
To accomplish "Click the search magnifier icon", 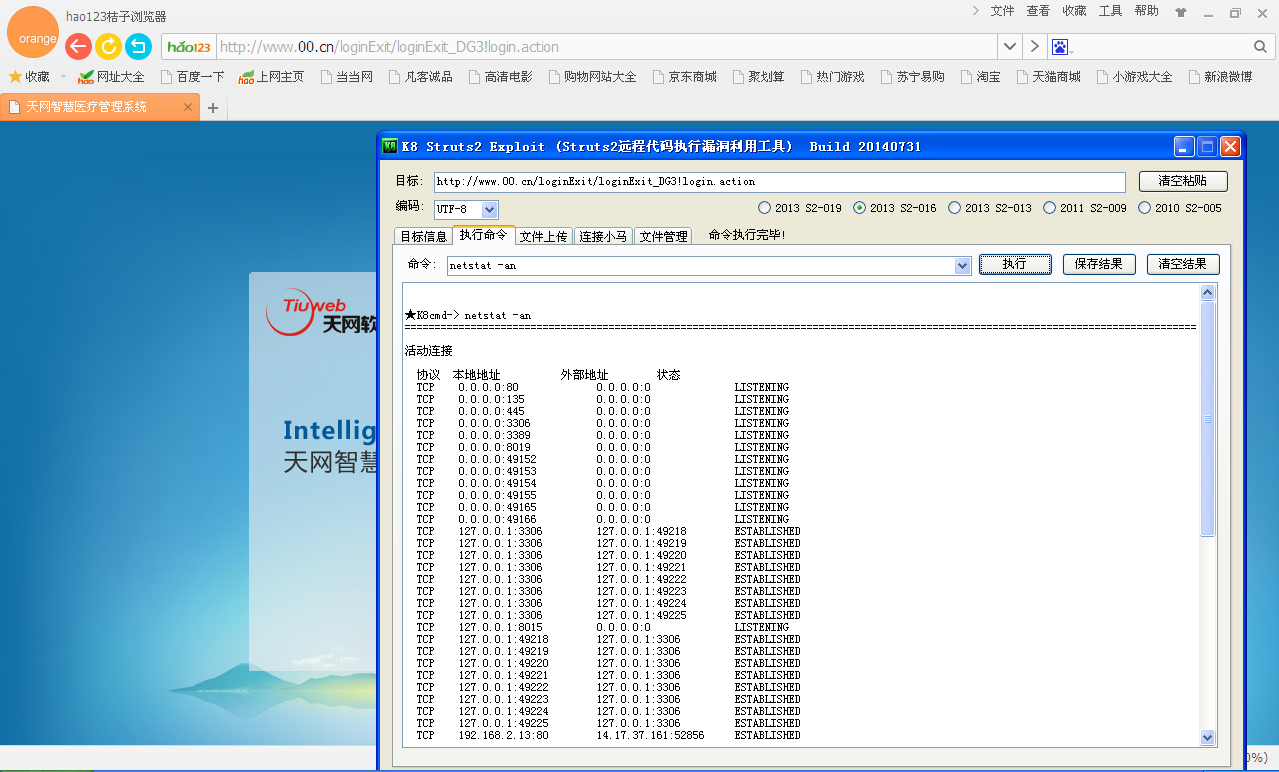I will pyautogui.click(x=1260, y=47).
